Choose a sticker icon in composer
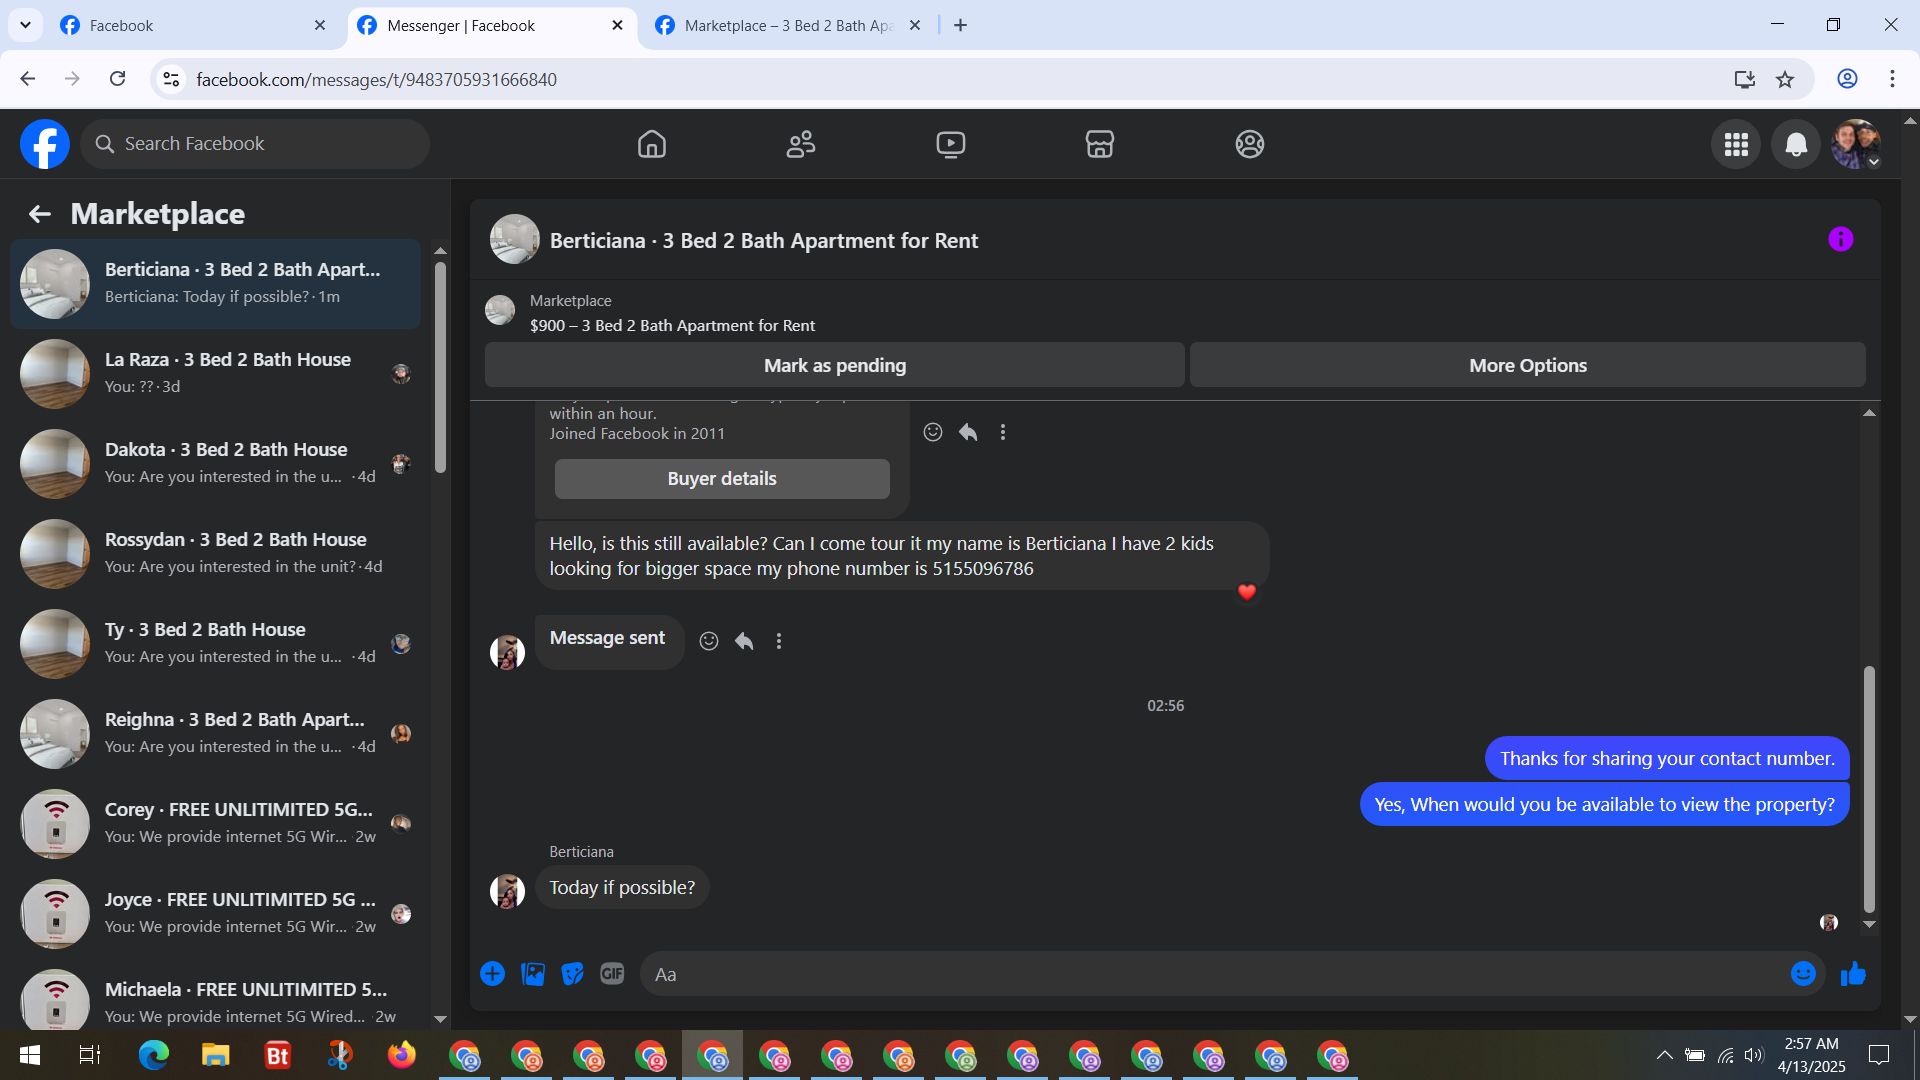The image size is (1920, 1080). point(572,974)
